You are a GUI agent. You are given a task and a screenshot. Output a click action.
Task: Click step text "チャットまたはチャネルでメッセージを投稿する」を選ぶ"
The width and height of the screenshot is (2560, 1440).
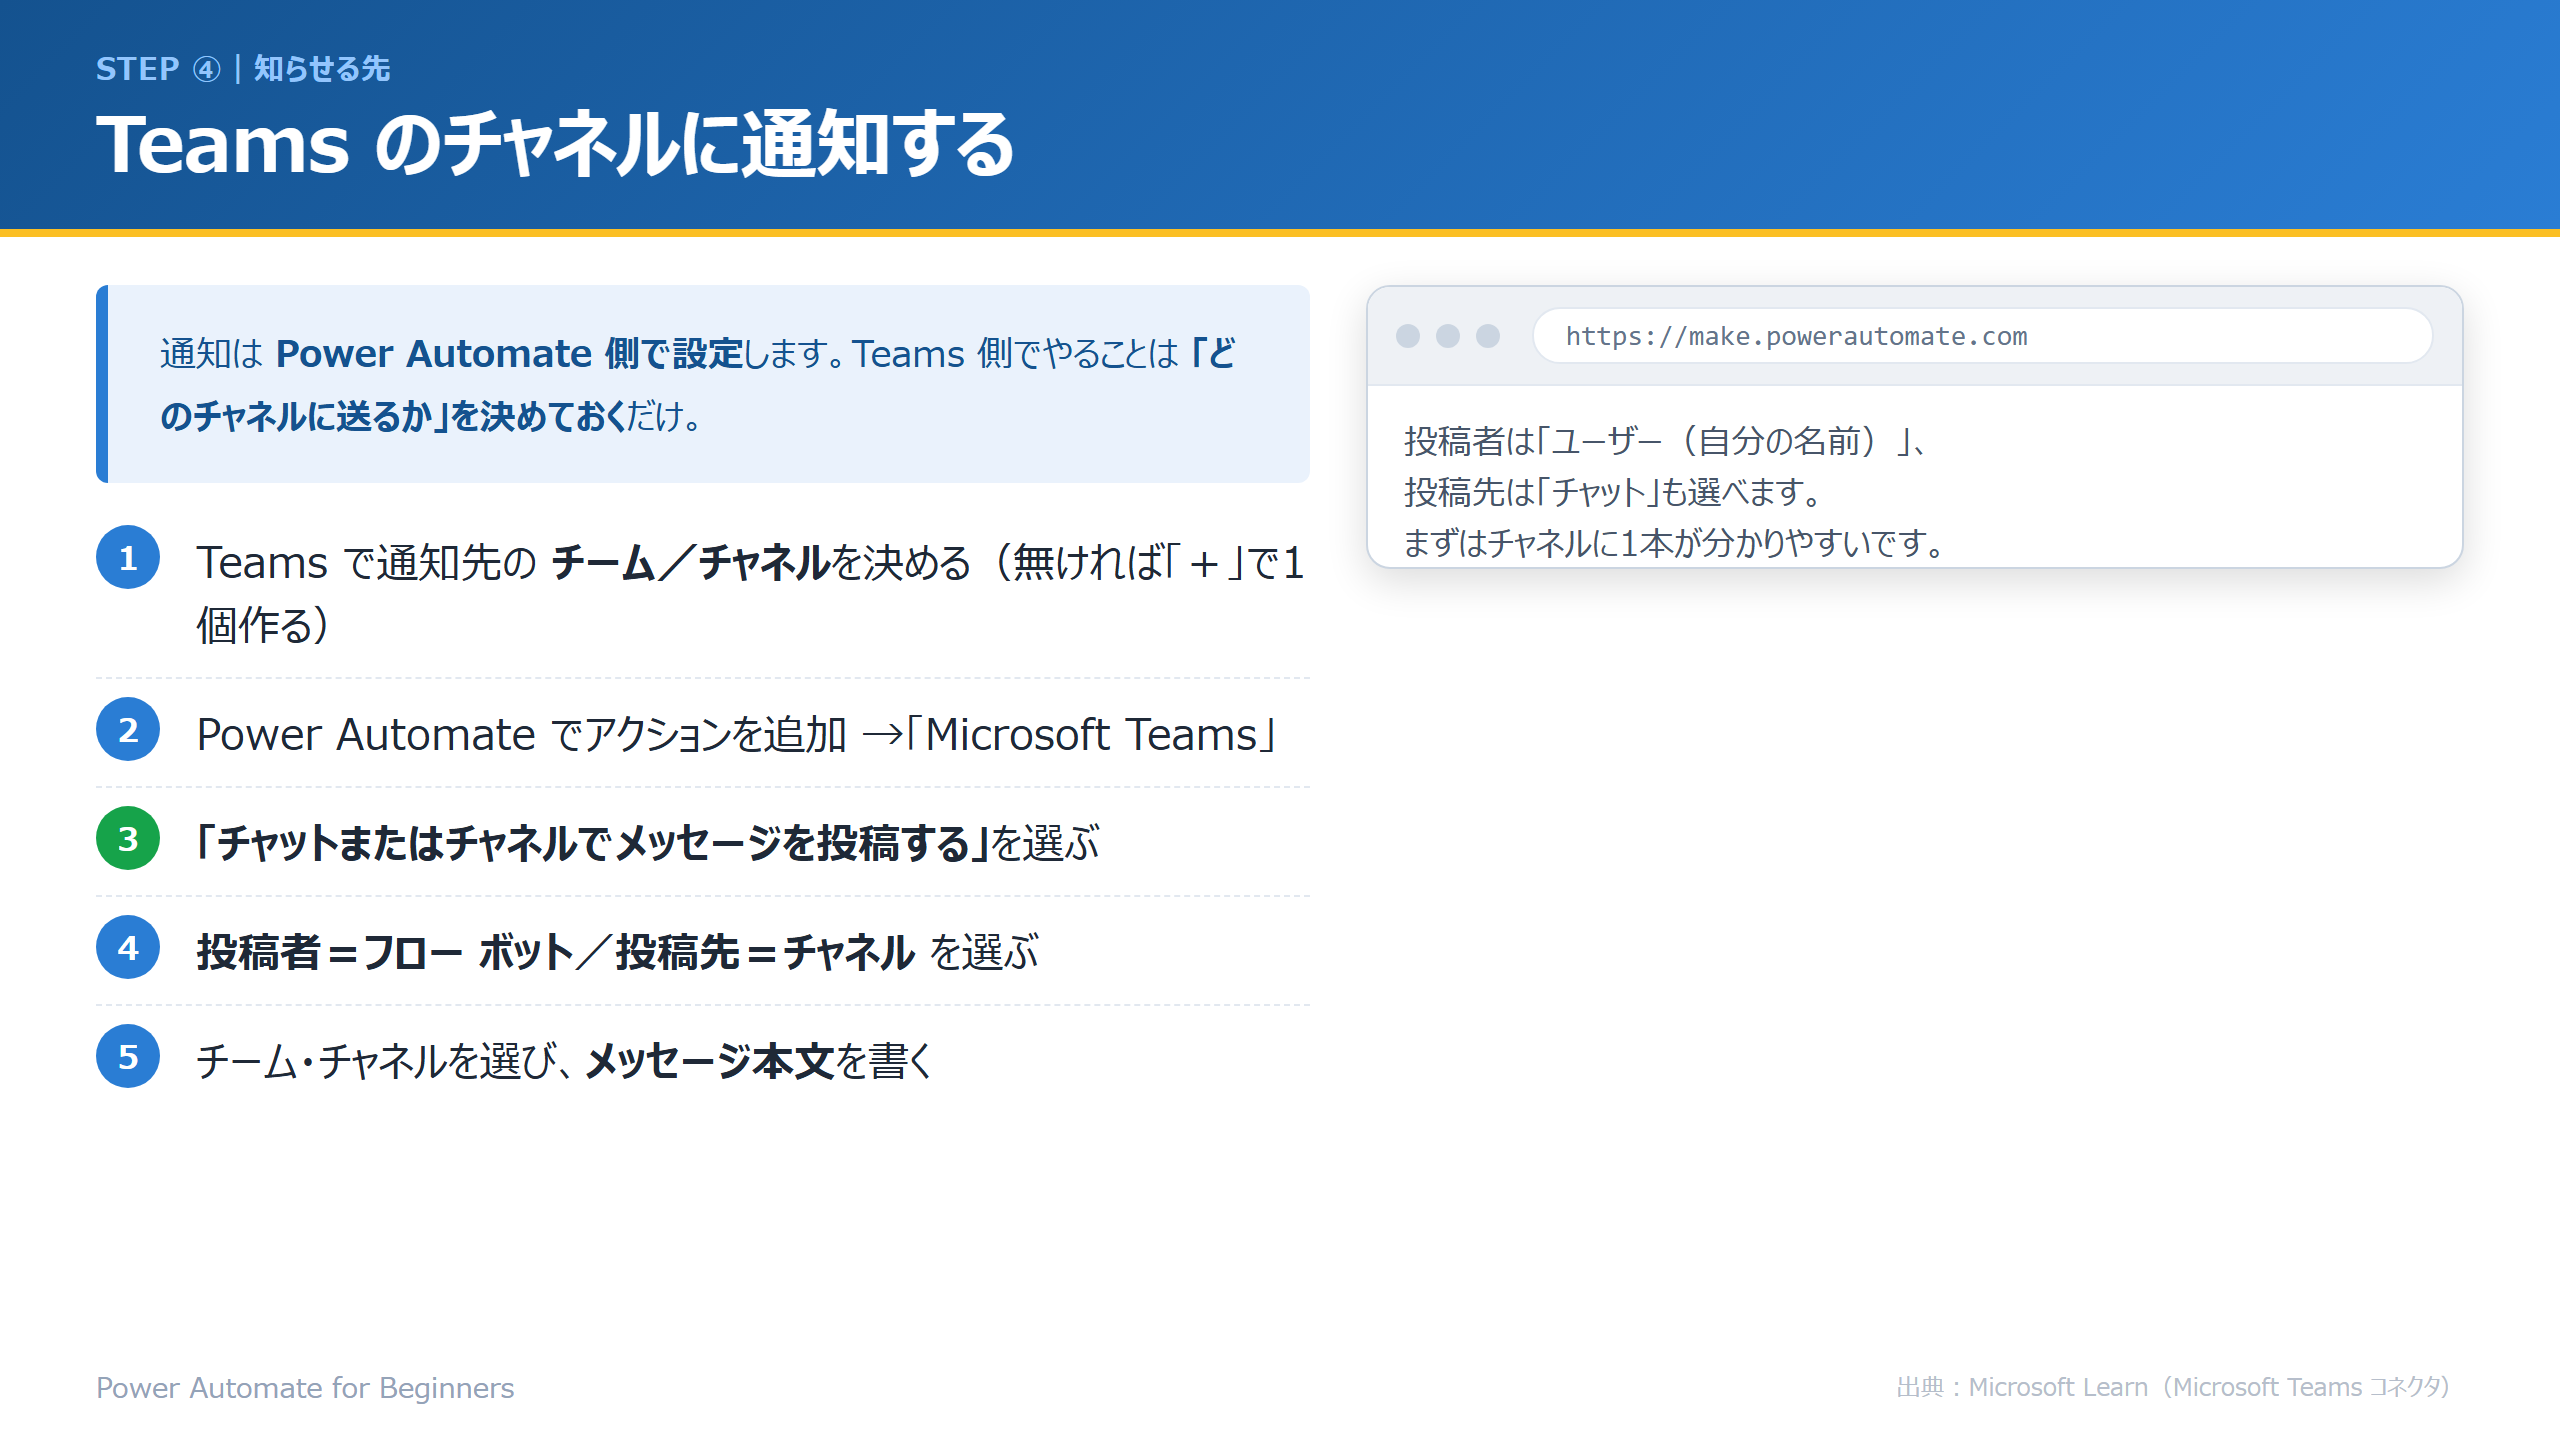(x=647, y=843)
